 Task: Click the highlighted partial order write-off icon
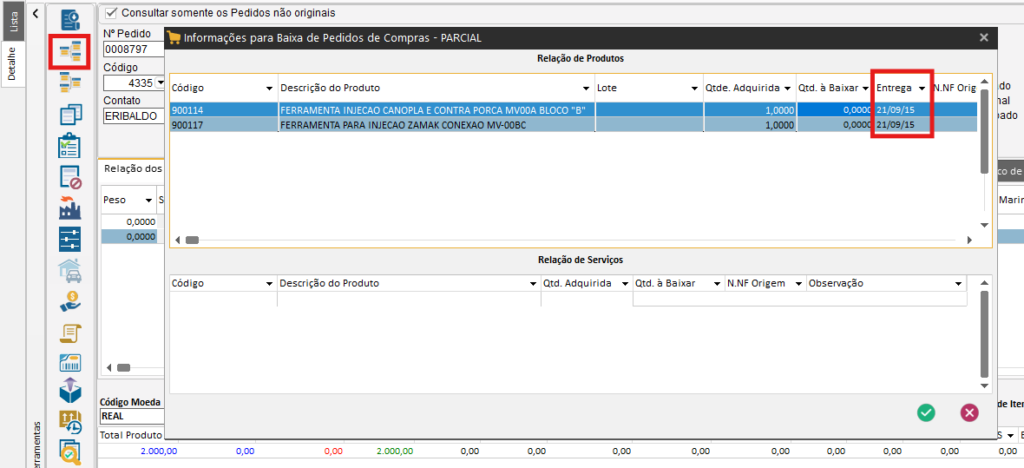pos(70,50)
